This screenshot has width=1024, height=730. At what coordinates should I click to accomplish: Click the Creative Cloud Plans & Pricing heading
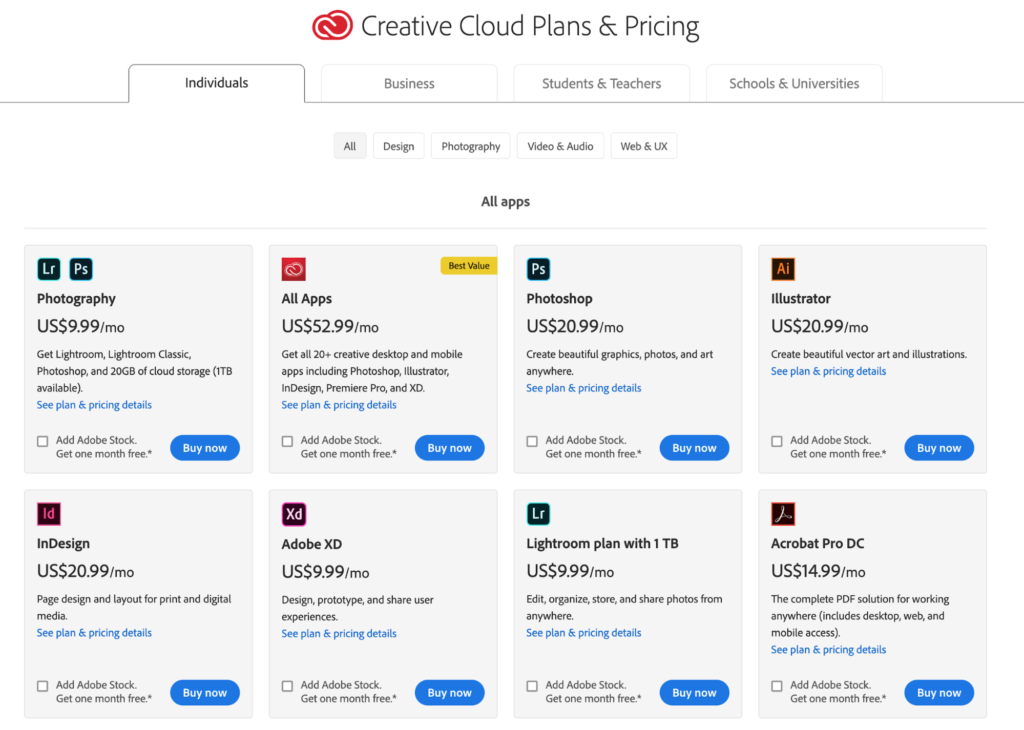[x=530, y=26]
